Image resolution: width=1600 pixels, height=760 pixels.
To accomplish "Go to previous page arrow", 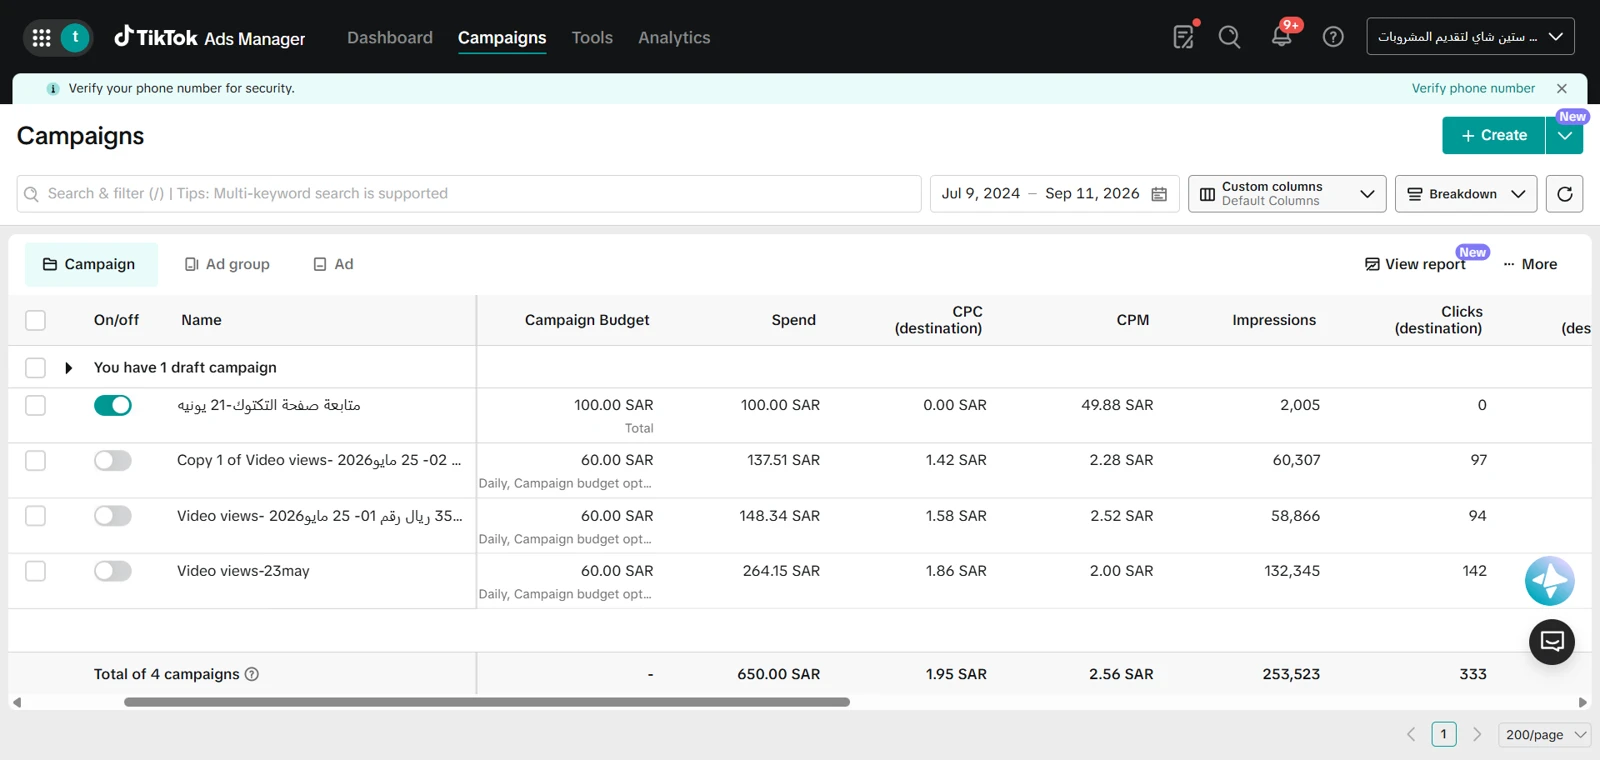I will click(x=1411, y=734).
